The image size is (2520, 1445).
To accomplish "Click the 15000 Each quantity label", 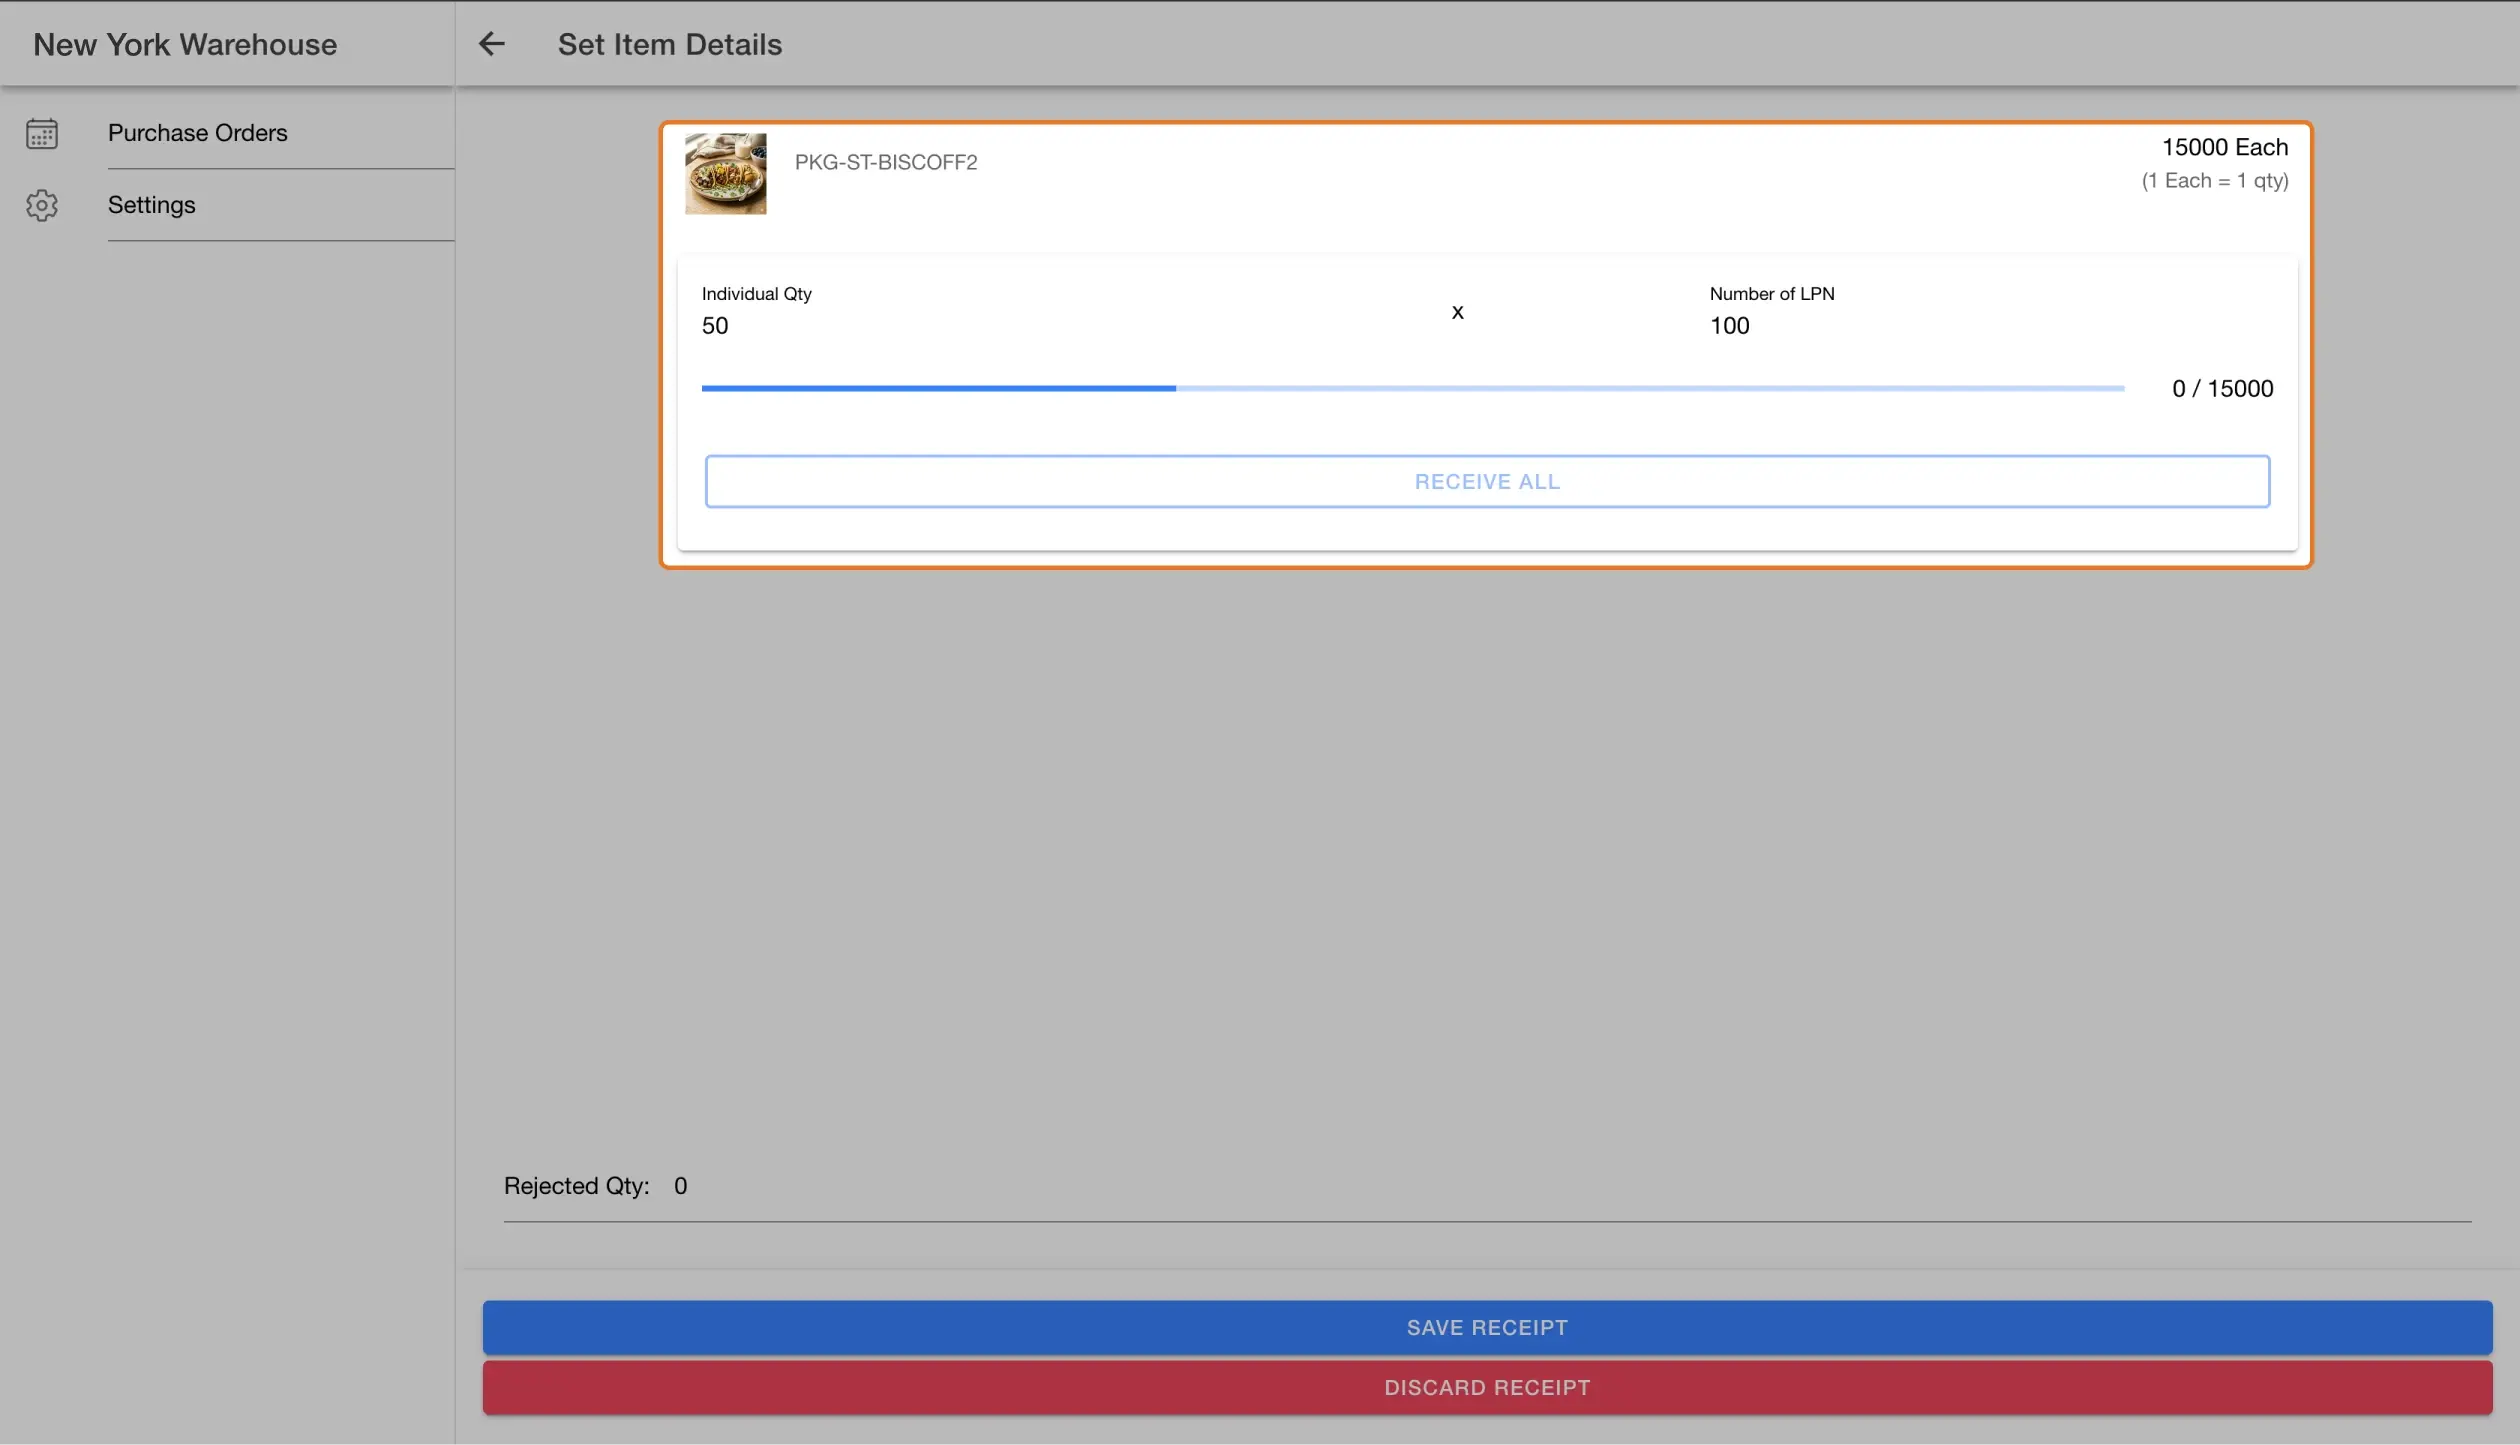I will point(2225,147).
